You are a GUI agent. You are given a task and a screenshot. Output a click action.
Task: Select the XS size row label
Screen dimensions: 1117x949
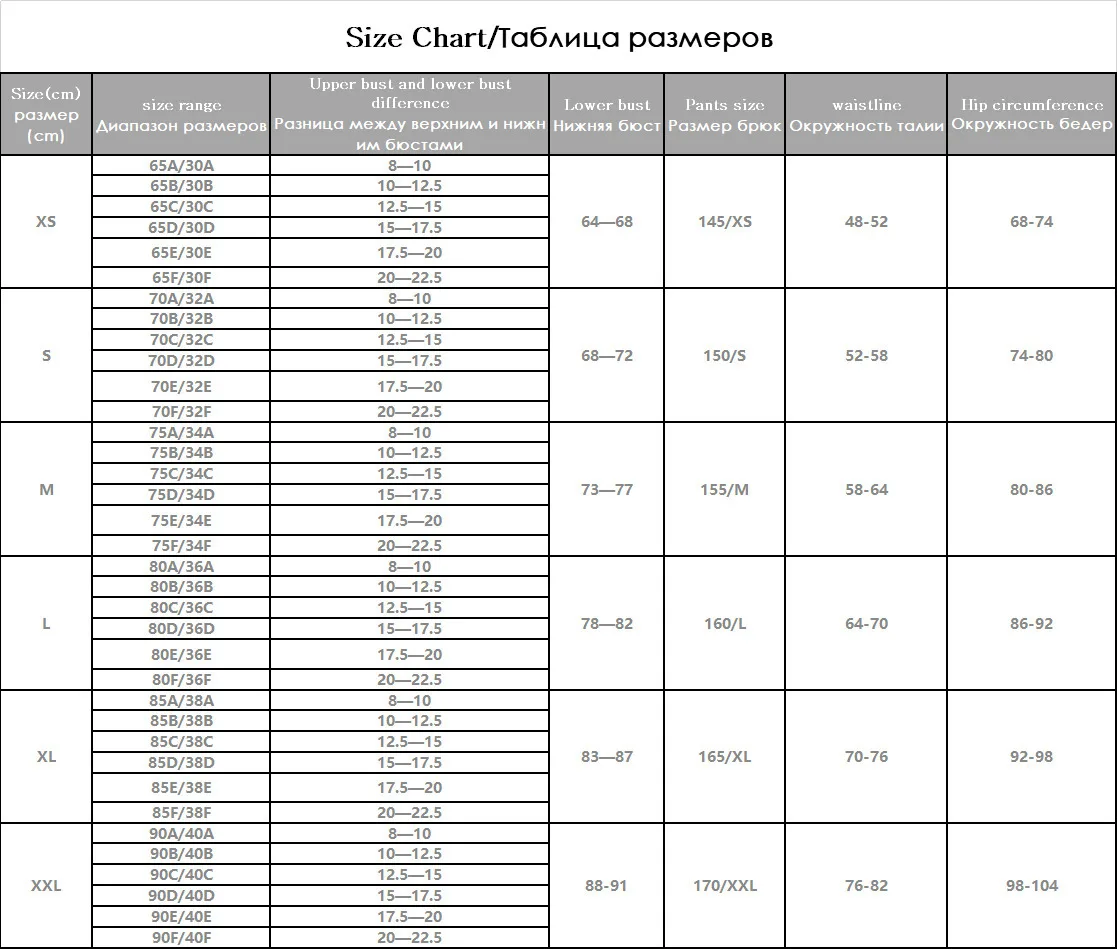pos(46,222)
